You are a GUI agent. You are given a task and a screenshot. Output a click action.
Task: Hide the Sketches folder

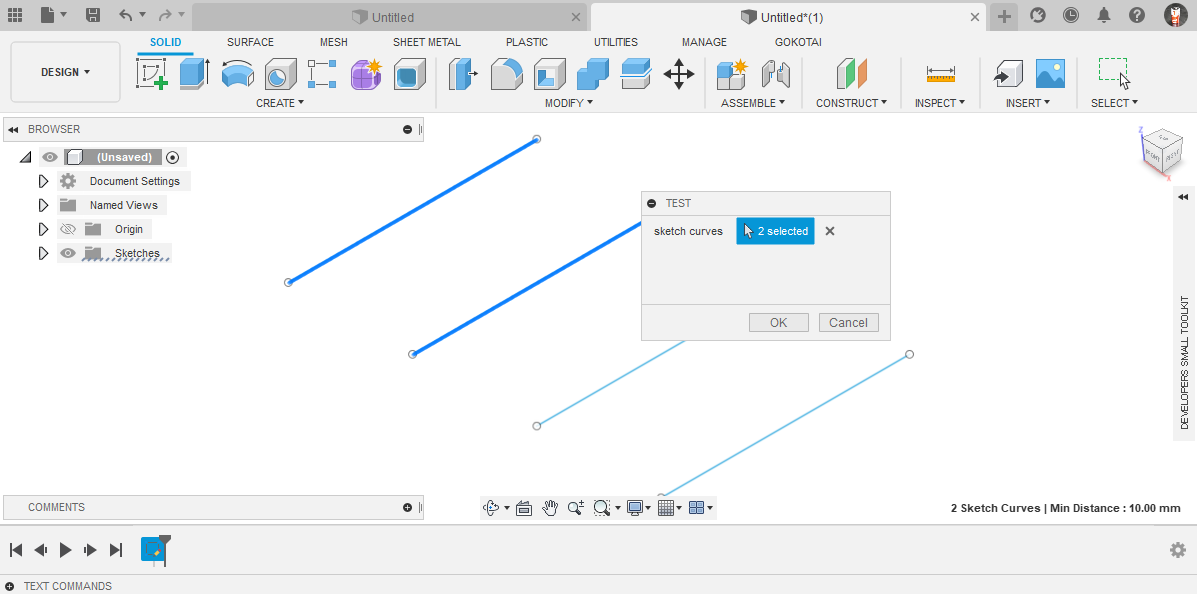click(68, 253)
